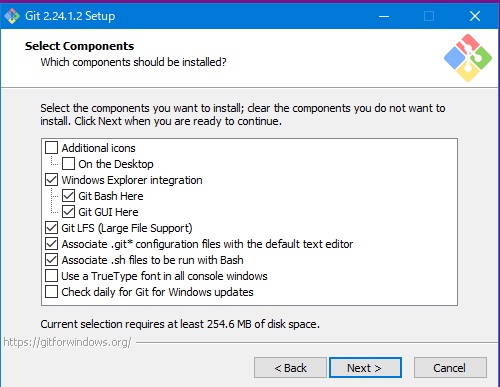500x387 pixels.
Task: Enable daily Git for Windows update check
Action: tap(51, 292)
